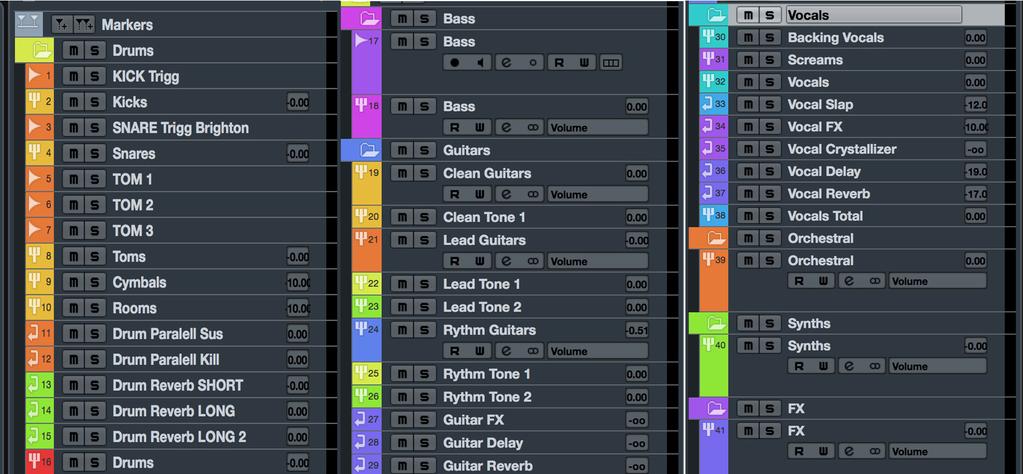Image resolution: width=1023 pixels, height=474 pixels.
Task: Click the selected Vocals folder name field
Action: 874,14
